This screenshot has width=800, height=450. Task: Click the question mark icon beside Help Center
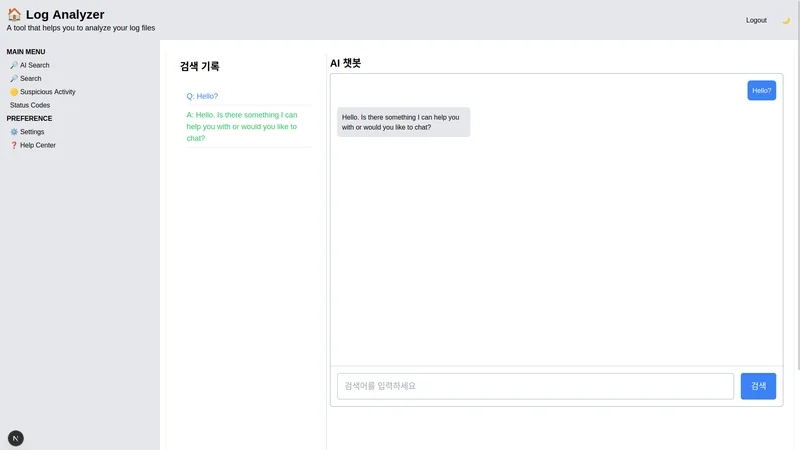pyautogui.click(x=14, y=145)
